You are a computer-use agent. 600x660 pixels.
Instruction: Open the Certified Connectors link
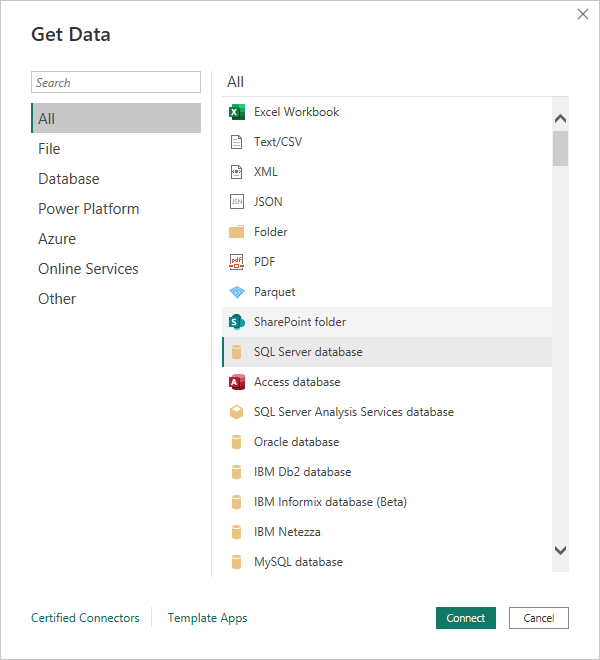(85, 618)
